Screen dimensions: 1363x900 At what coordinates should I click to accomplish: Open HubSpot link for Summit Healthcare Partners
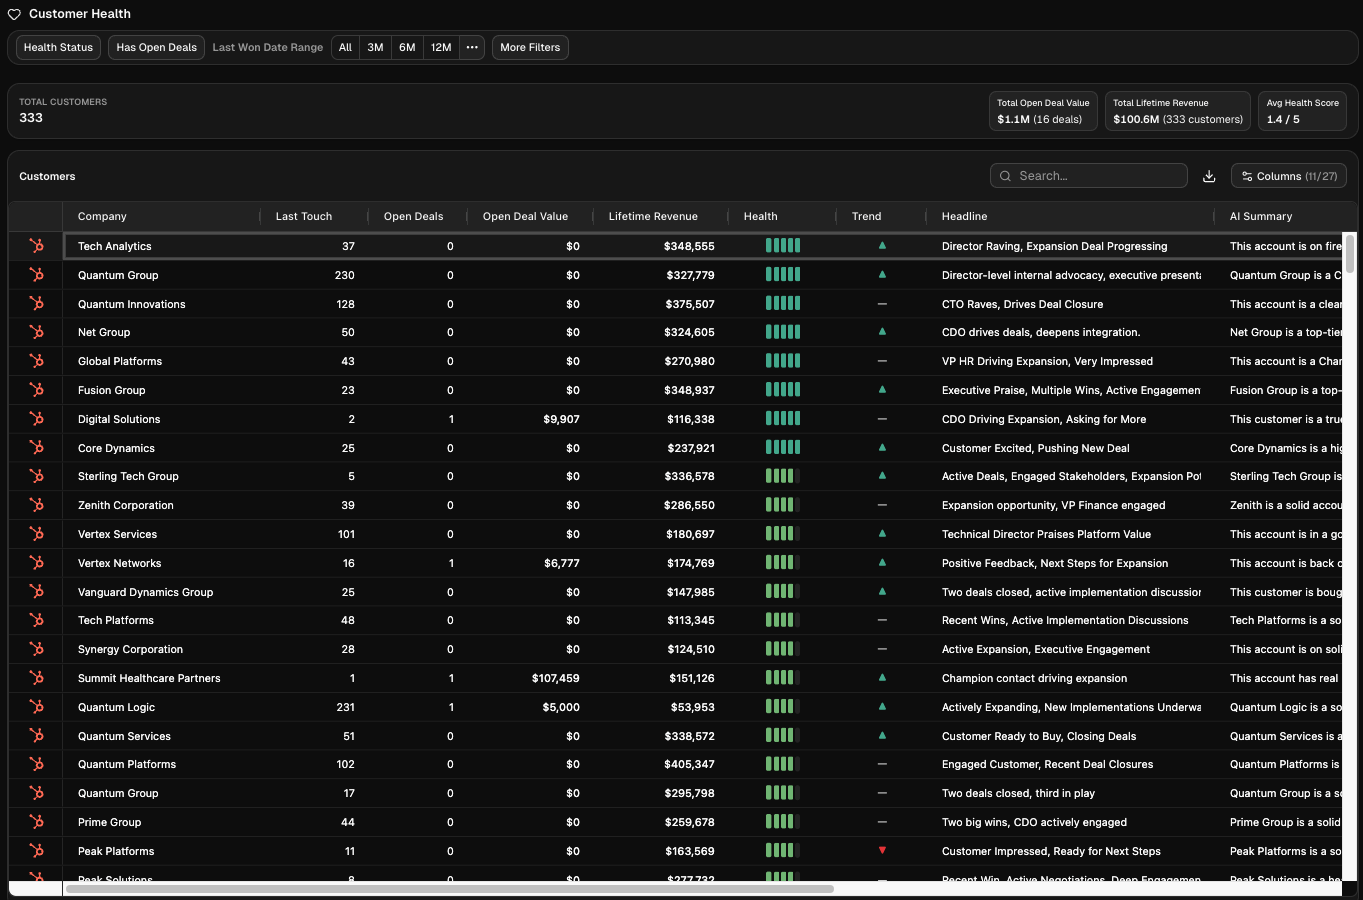[x=36, y=678]
